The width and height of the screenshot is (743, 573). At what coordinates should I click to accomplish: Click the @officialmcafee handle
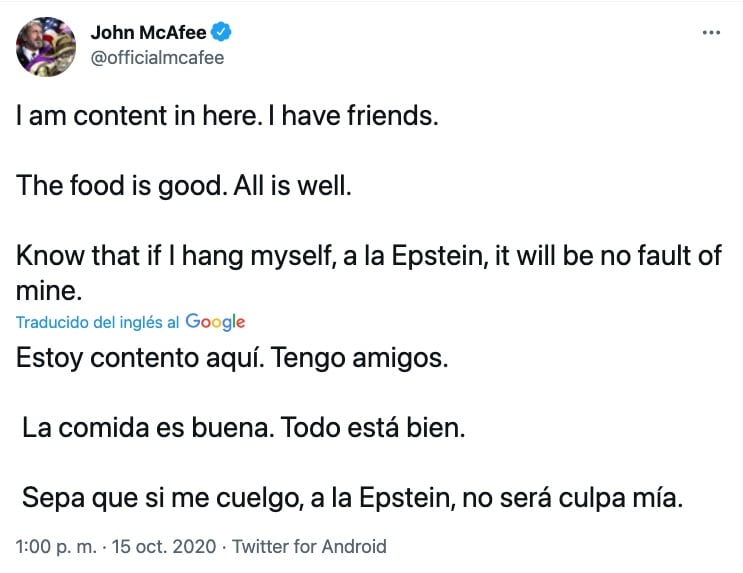tap(157, 57)
